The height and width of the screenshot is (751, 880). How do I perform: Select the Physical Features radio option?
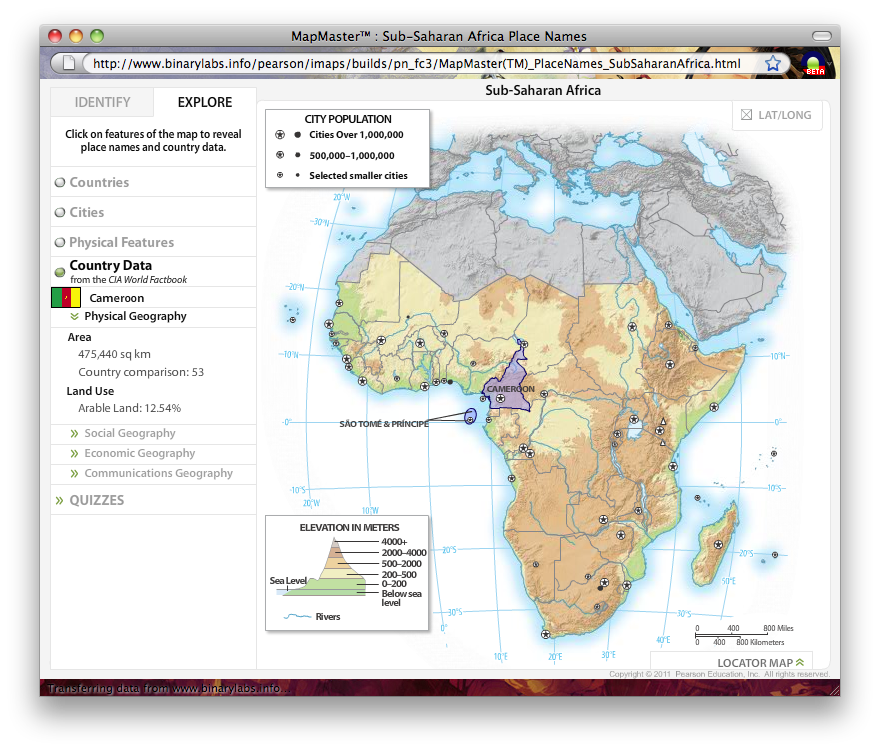pyautogui.click(x=60, y=242)
